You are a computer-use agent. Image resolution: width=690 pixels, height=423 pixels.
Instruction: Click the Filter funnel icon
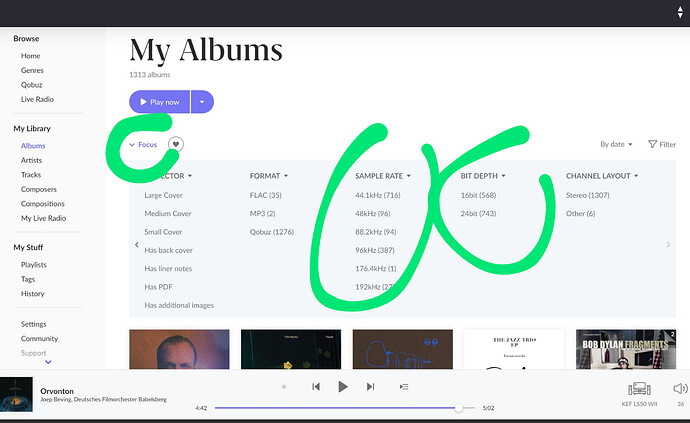point(652,144)
